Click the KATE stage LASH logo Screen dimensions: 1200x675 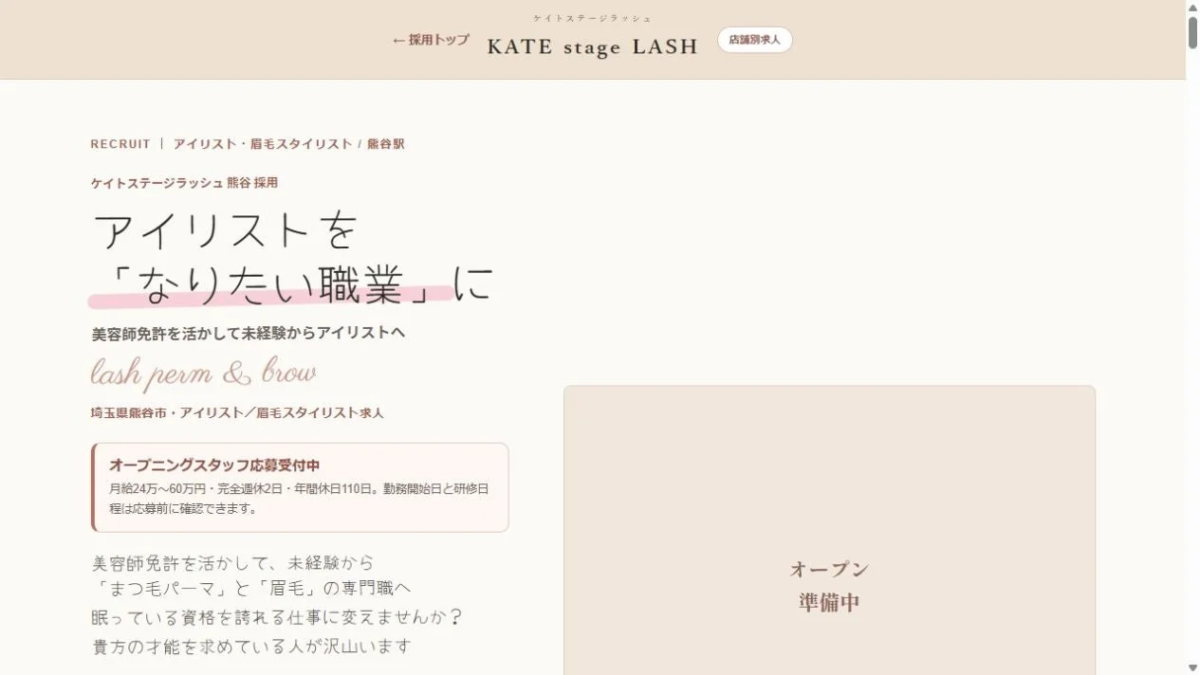pyautogui.click(x=592, y=47)
